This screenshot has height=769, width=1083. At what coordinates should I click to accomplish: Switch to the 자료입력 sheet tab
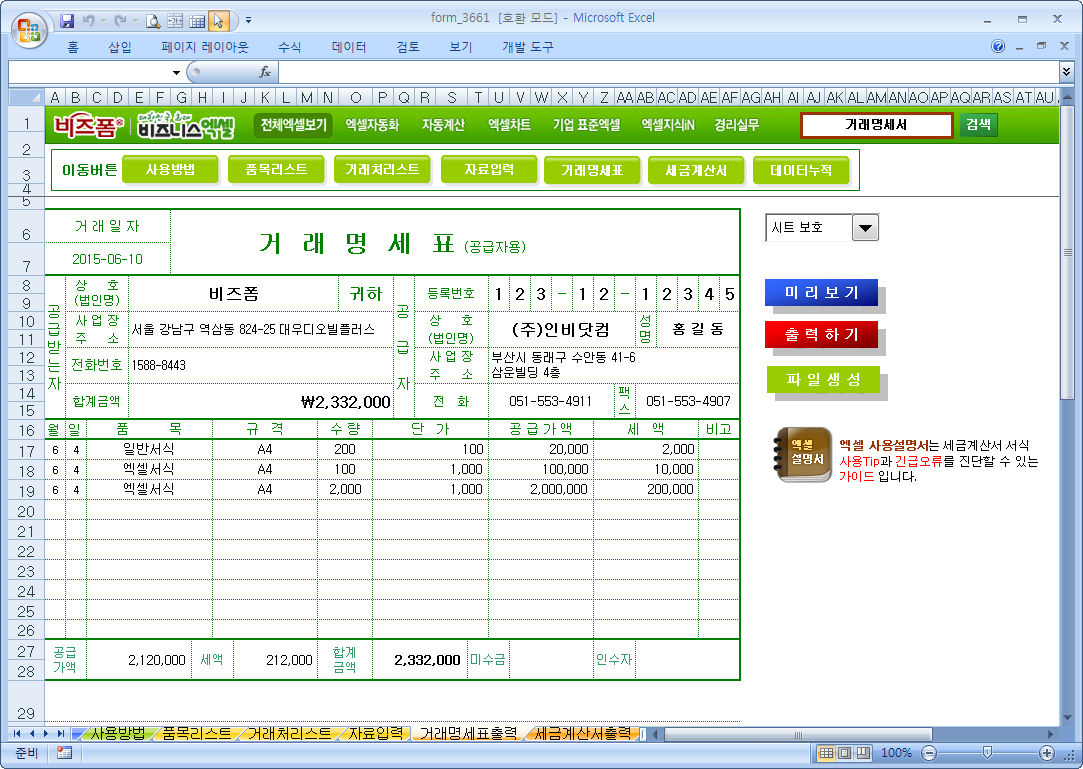point(375,734)
